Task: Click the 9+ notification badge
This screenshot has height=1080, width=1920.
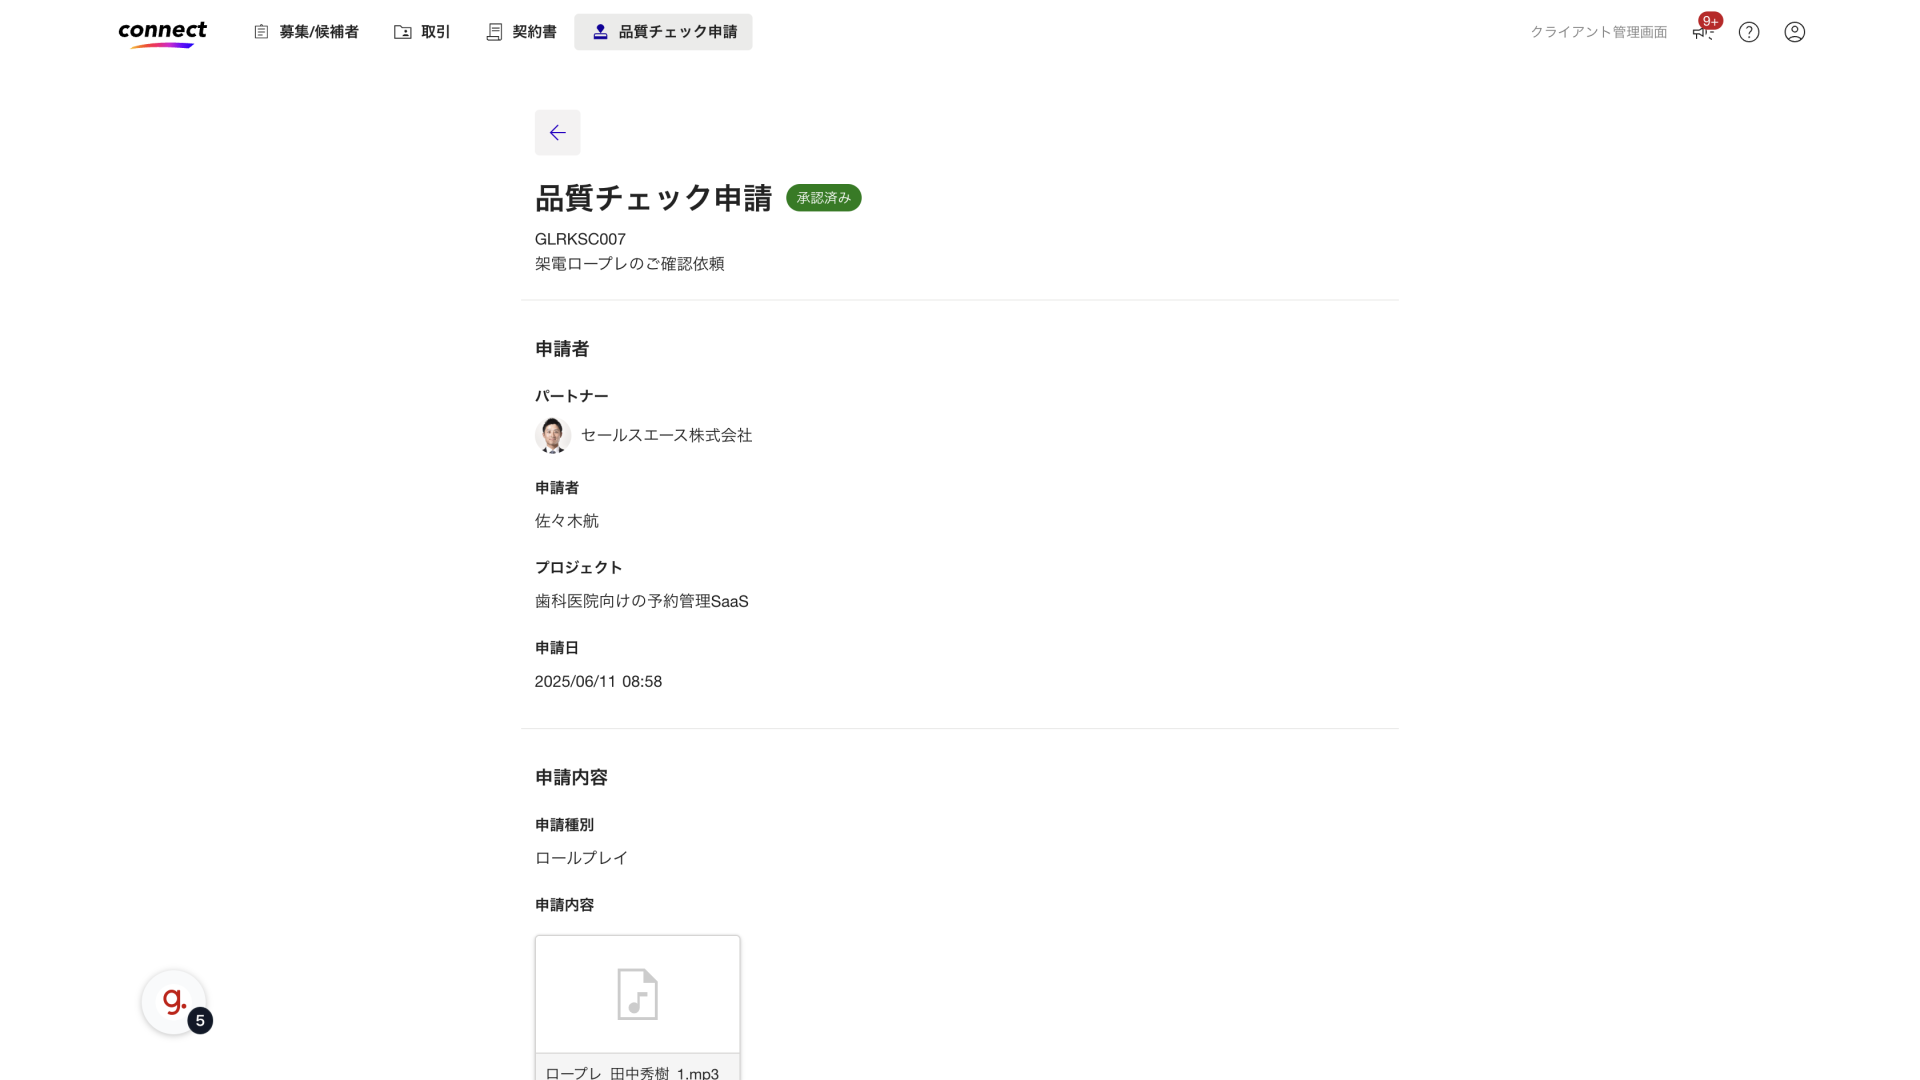Action: [1710, 19]
